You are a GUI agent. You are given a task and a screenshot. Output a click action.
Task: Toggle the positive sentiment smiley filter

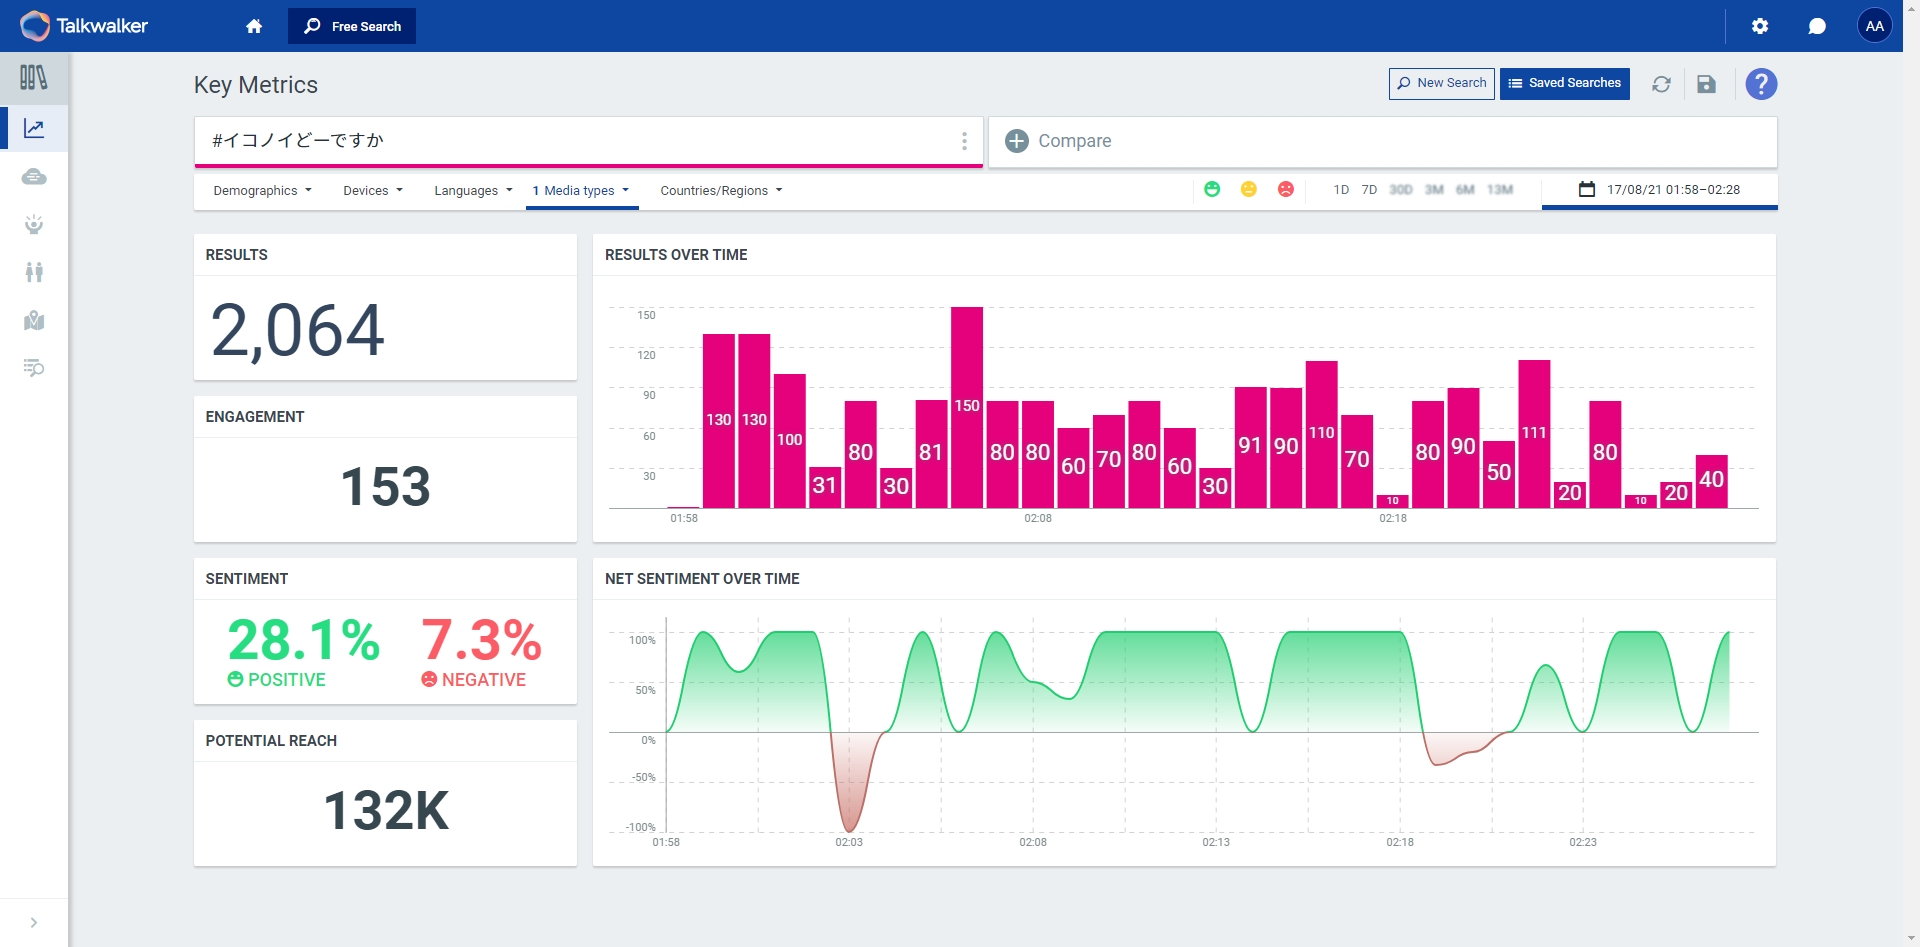tap(1212, 189)
